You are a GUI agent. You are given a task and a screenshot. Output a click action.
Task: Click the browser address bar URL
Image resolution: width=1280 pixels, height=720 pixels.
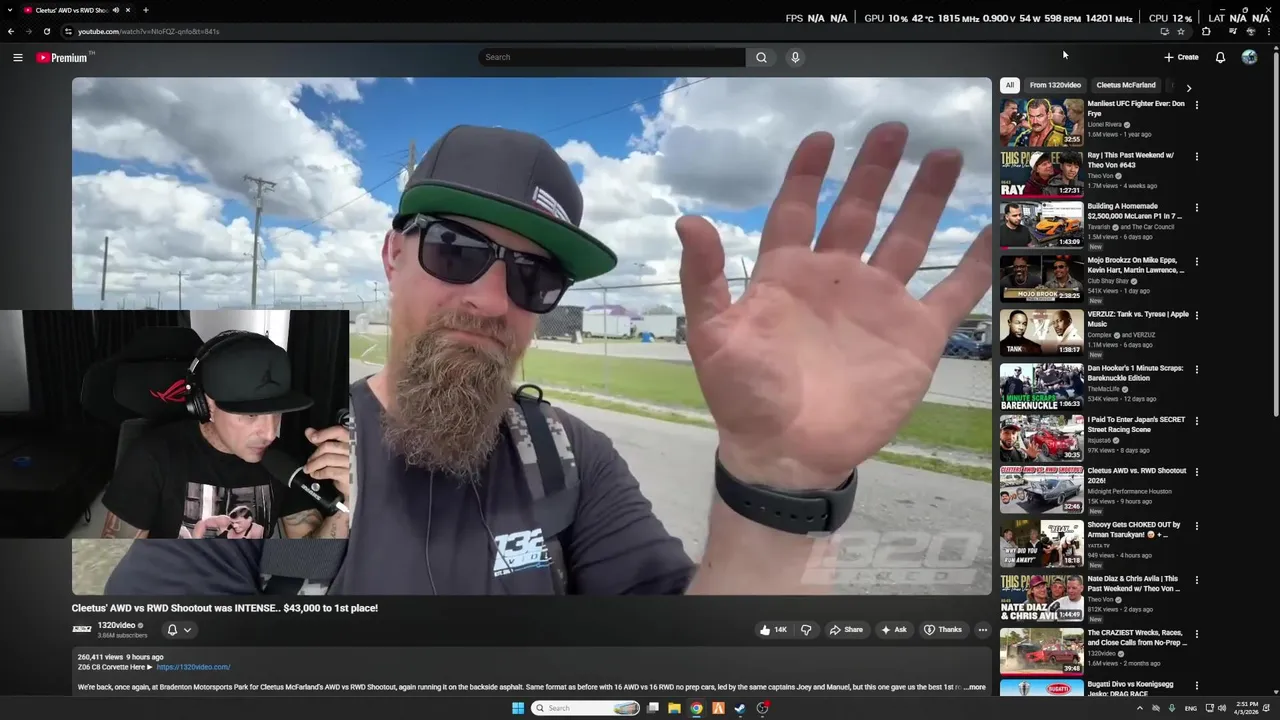click(149, 31)
